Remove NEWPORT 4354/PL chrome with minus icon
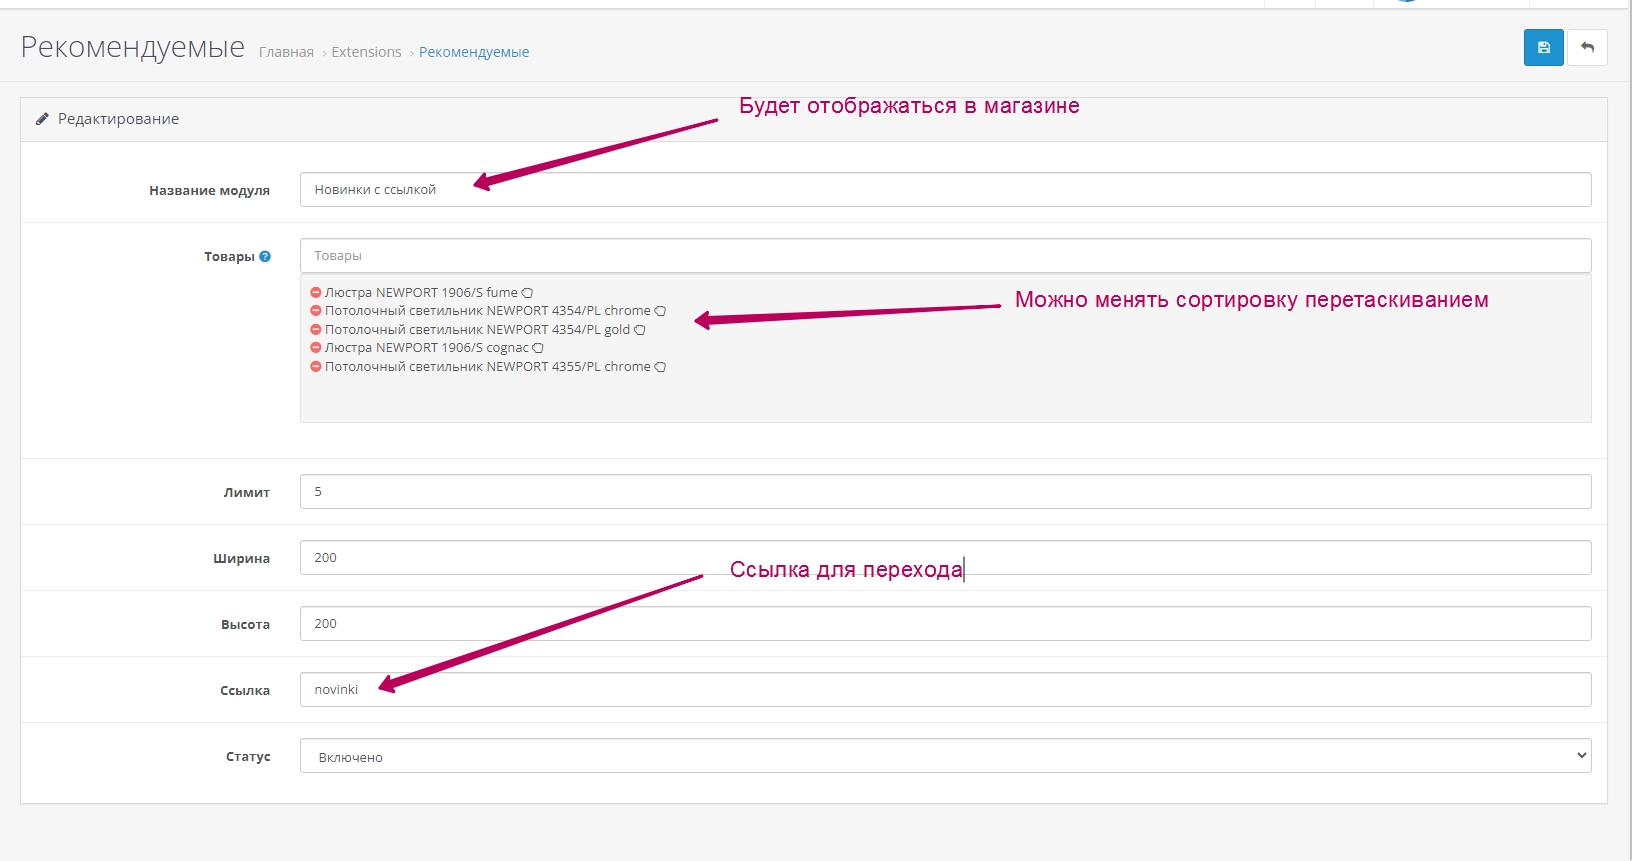The height and width of the screenshot is (861, 1632). [x=316, y=311]
